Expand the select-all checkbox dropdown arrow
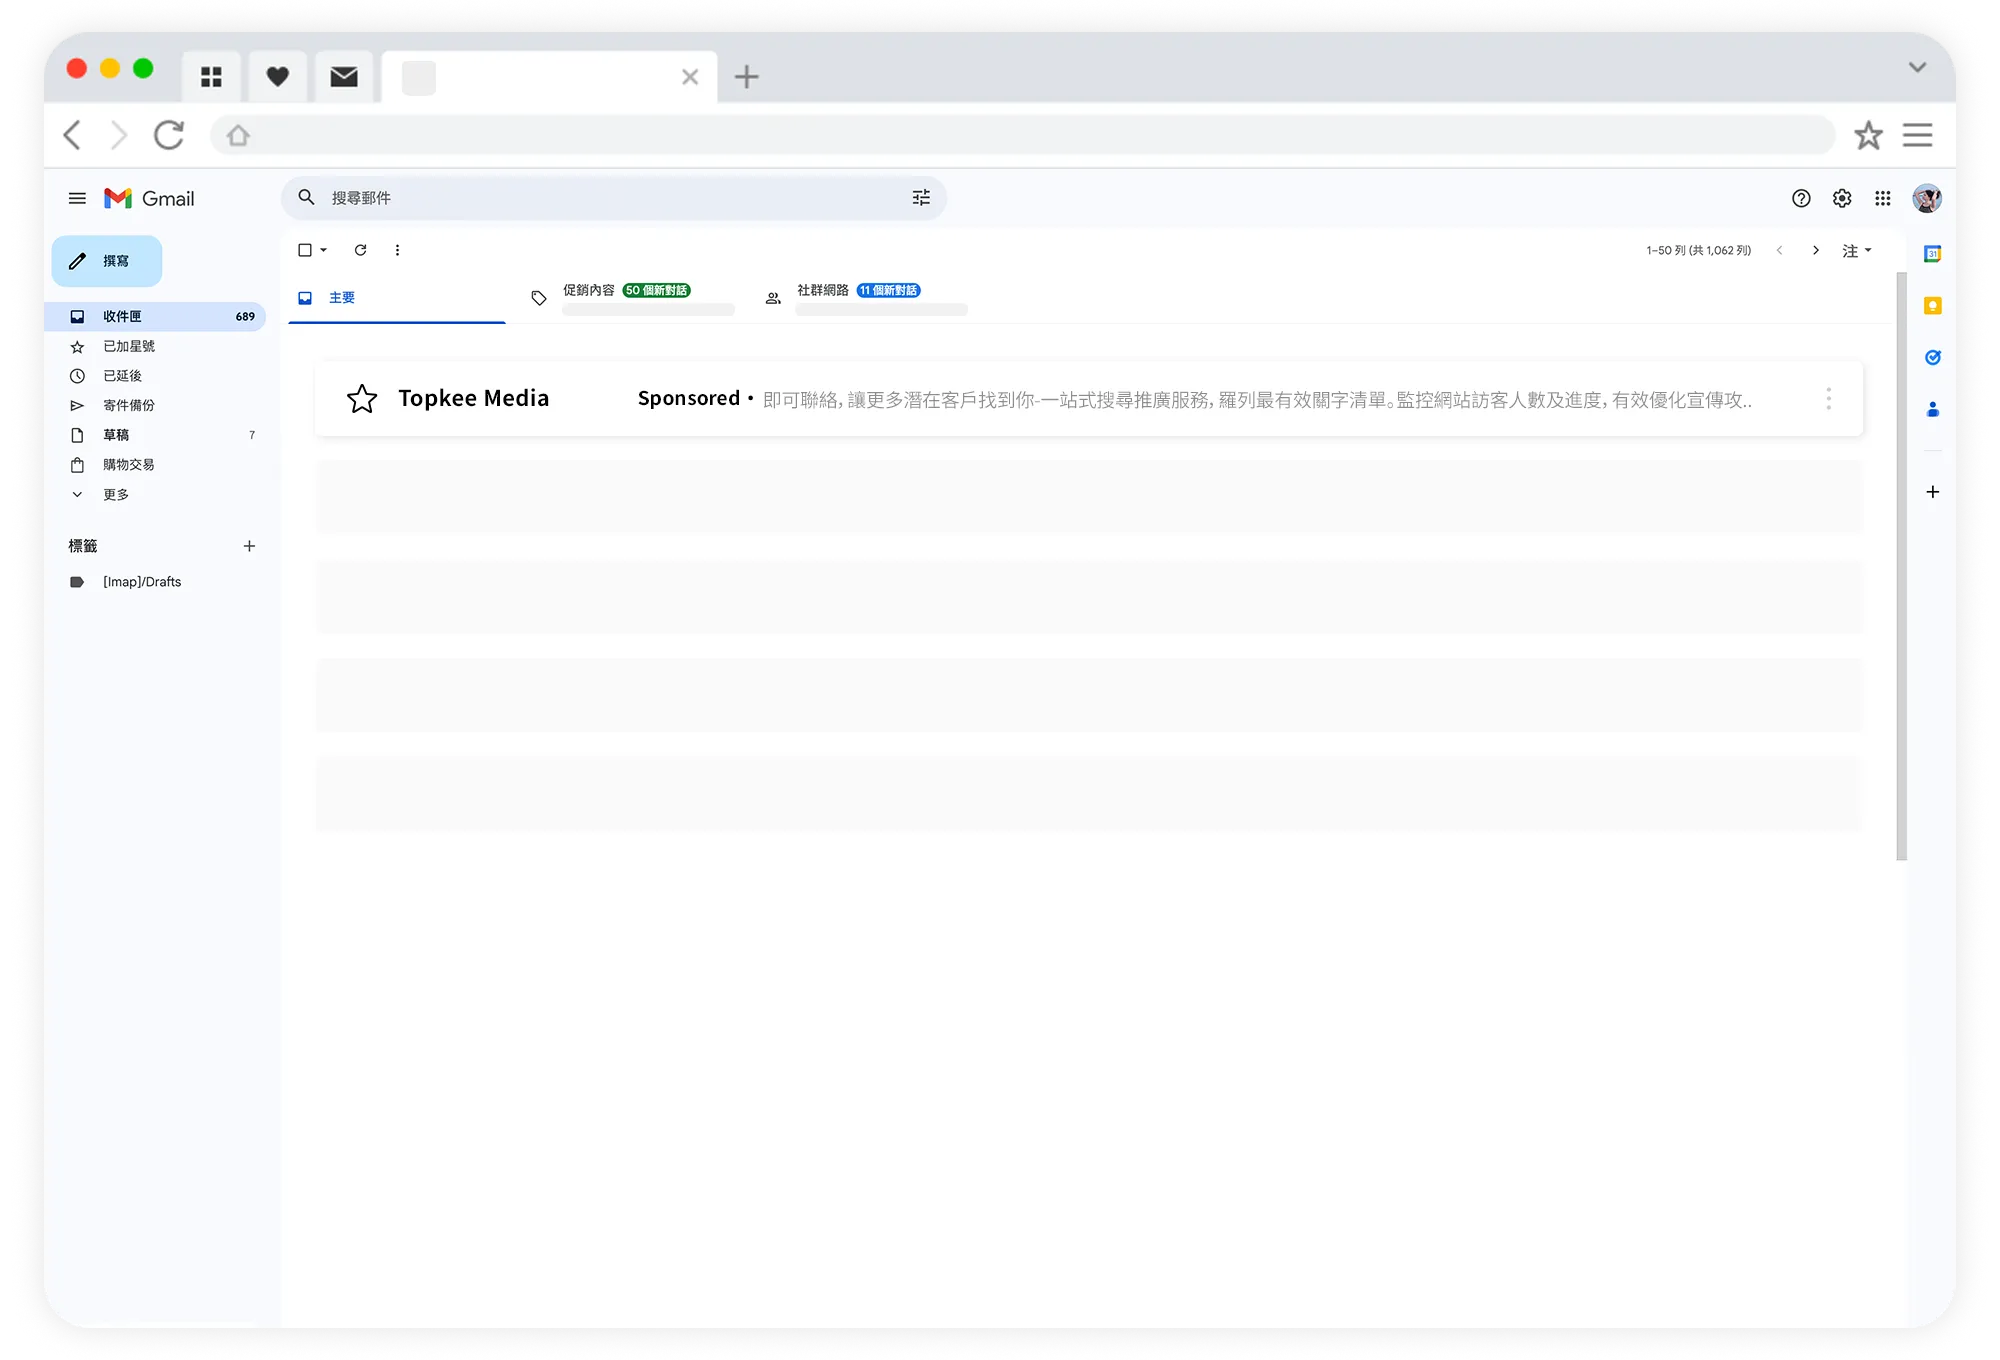Viewport: 2000px width, 1360px height. click(x=324, y=250)
